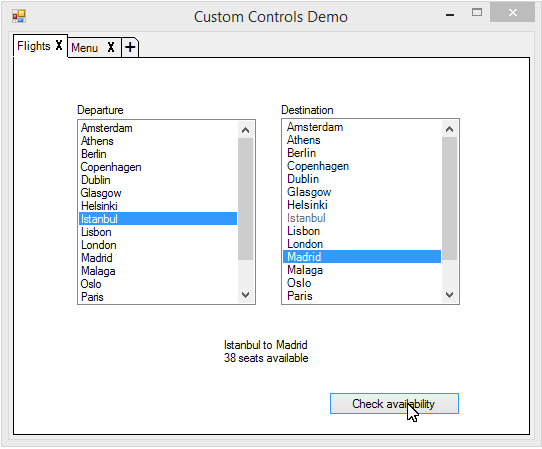Click highlighted Madrid in Destination list
Viewport: 542px width, 449px height.
coord(362,257)
